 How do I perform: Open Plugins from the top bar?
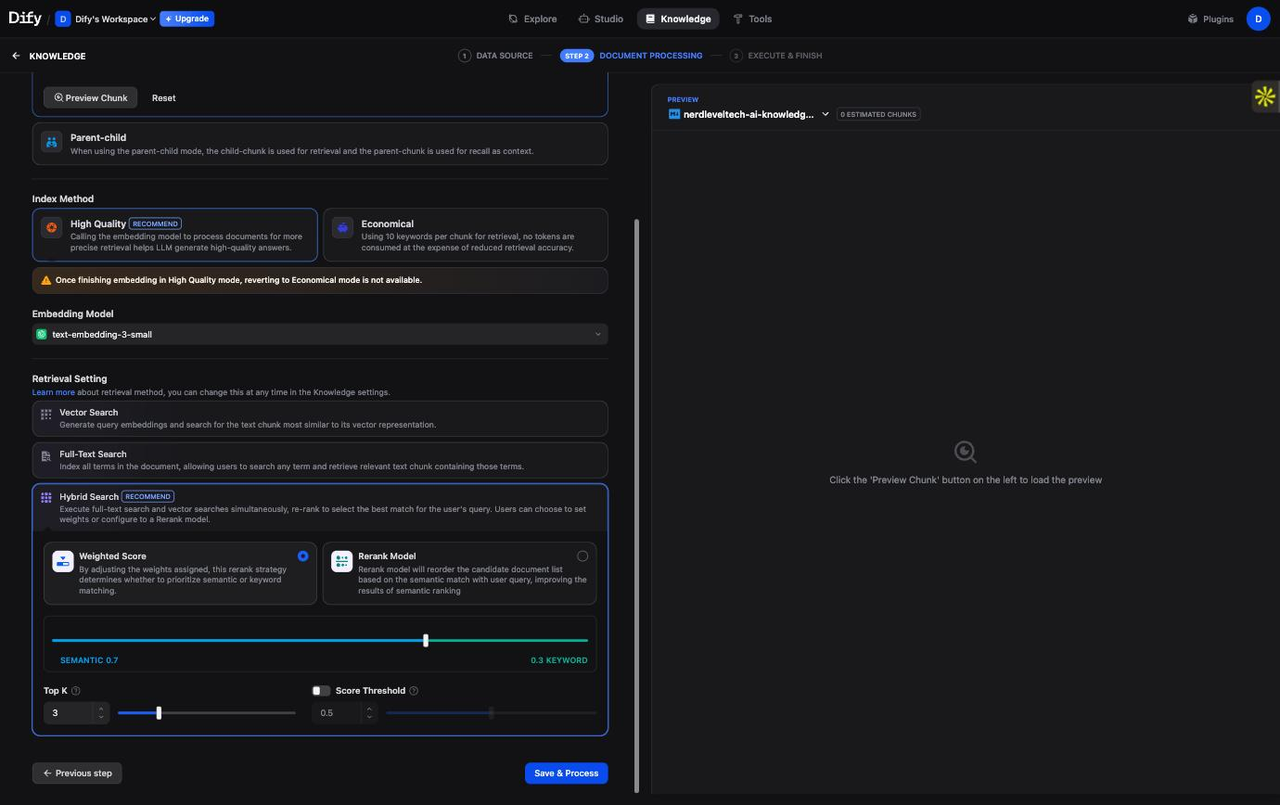click(x=1210, y=19)
